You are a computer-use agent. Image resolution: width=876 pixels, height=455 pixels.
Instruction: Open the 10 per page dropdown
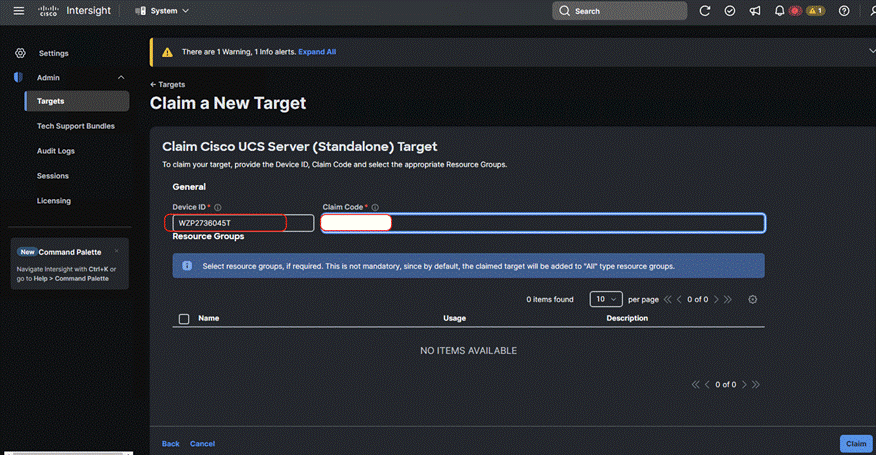pos(606,299)
